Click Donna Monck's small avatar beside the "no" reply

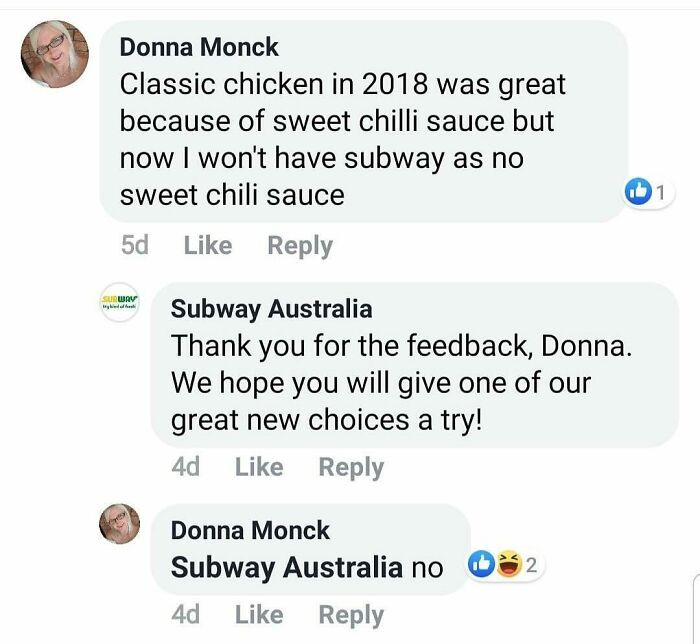[x=120, y=524]
